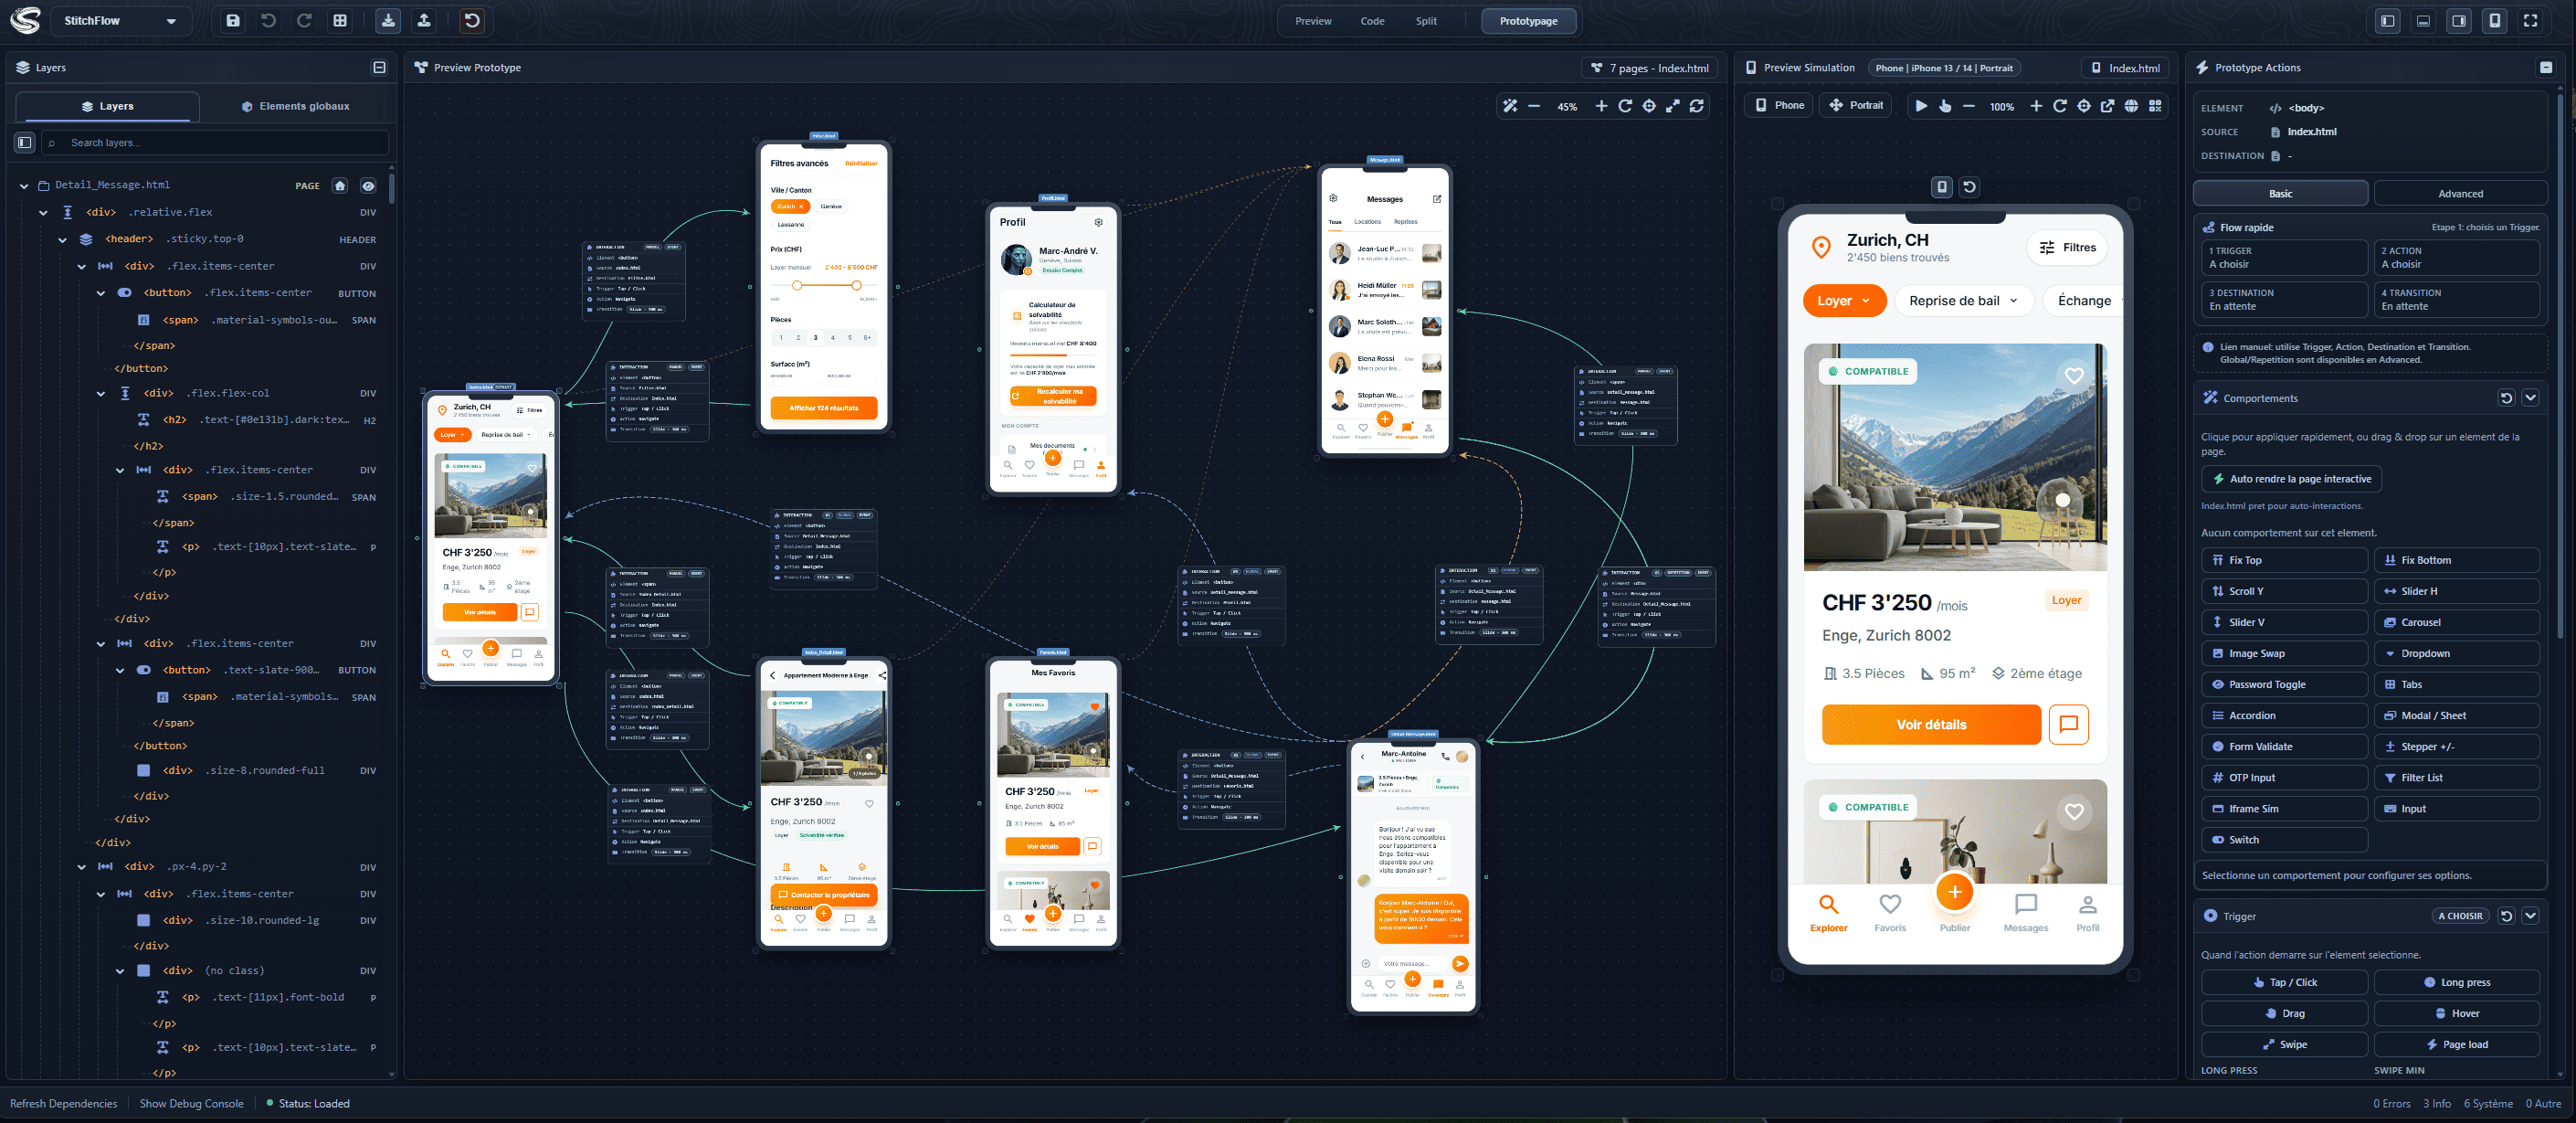Click the undo arrow in top toolbar
The image size is (2576, 1123).
coord(269,21)
